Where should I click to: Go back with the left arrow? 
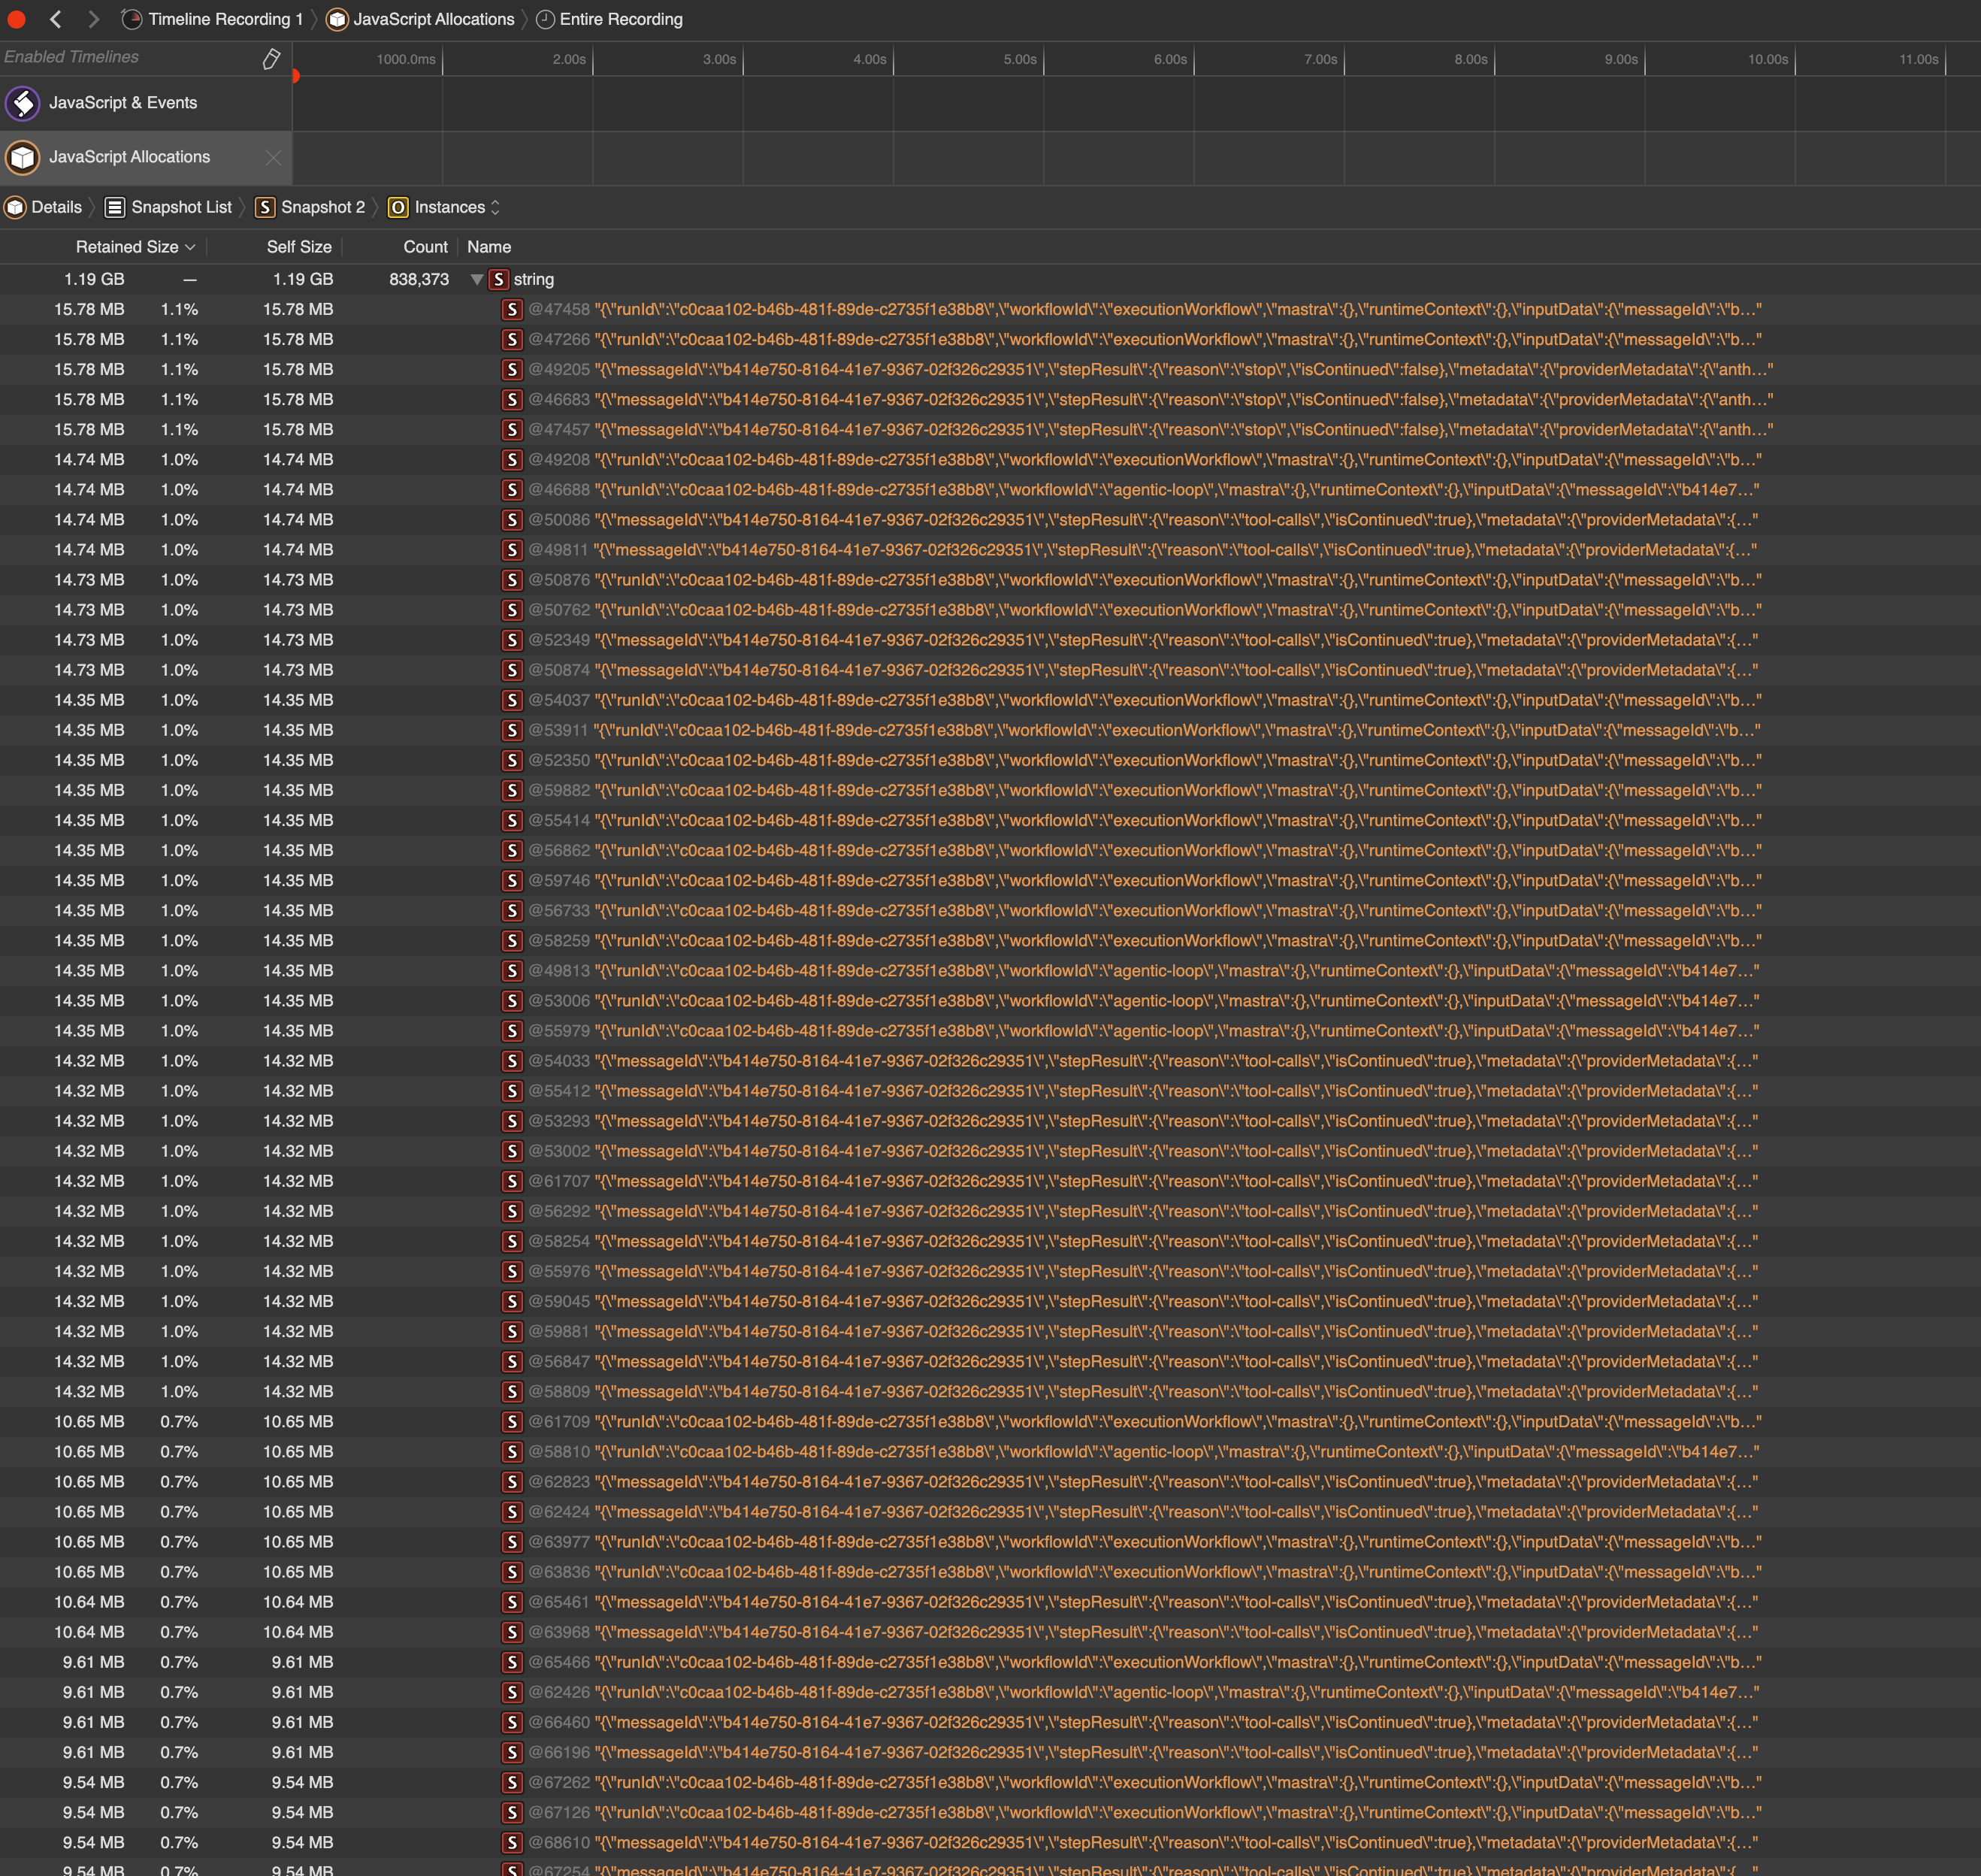[56, 19]
